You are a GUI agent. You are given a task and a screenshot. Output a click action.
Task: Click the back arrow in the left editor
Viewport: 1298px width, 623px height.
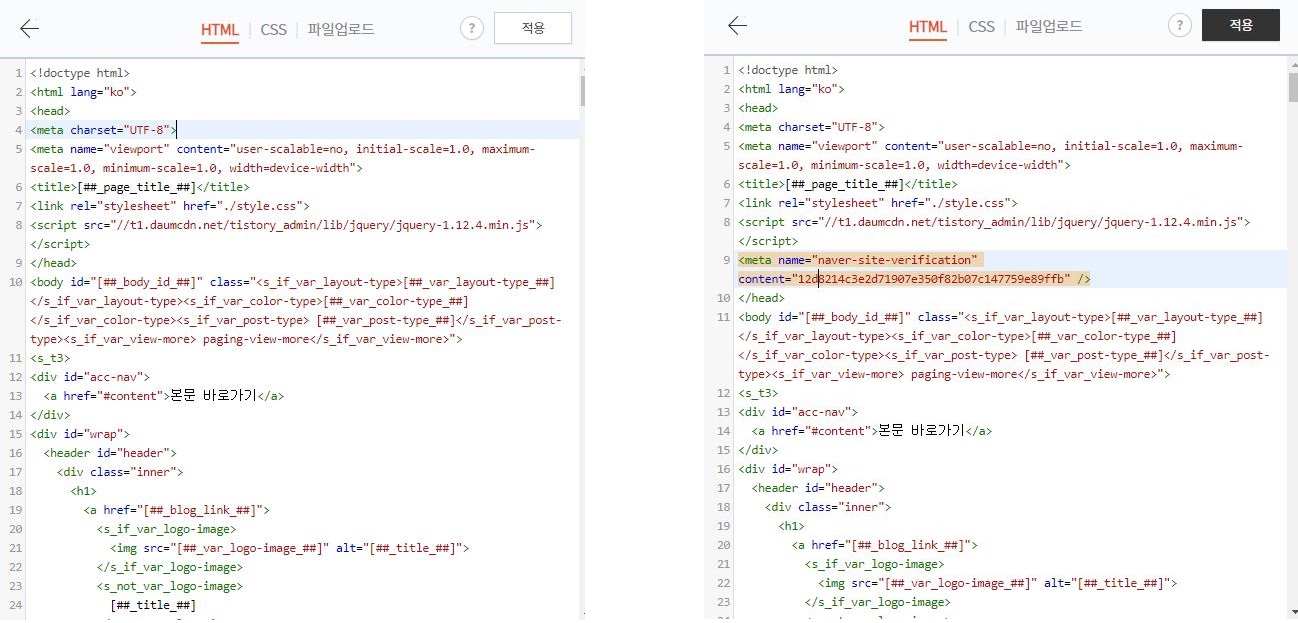click(x=30, y=28)
